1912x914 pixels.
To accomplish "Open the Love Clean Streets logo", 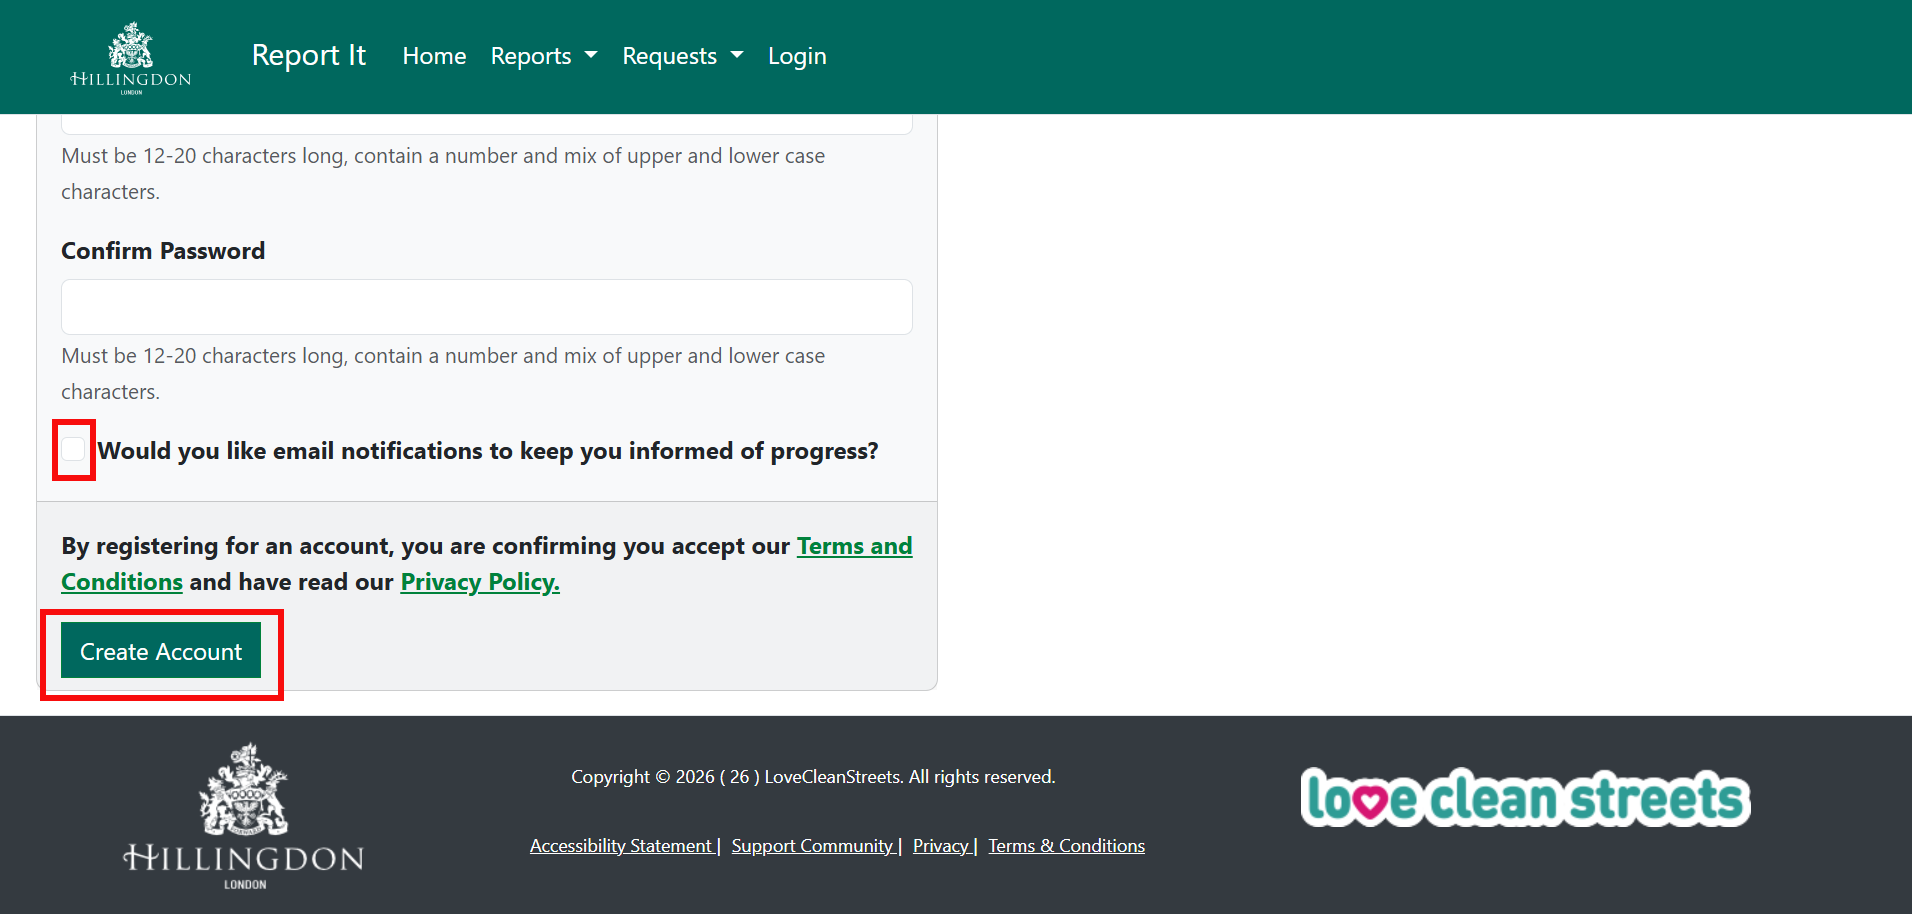I will pyautogui.click(x=1525, y=798).
